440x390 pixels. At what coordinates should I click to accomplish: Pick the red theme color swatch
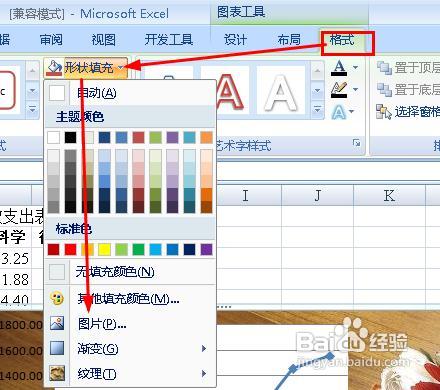coord(138,137)
